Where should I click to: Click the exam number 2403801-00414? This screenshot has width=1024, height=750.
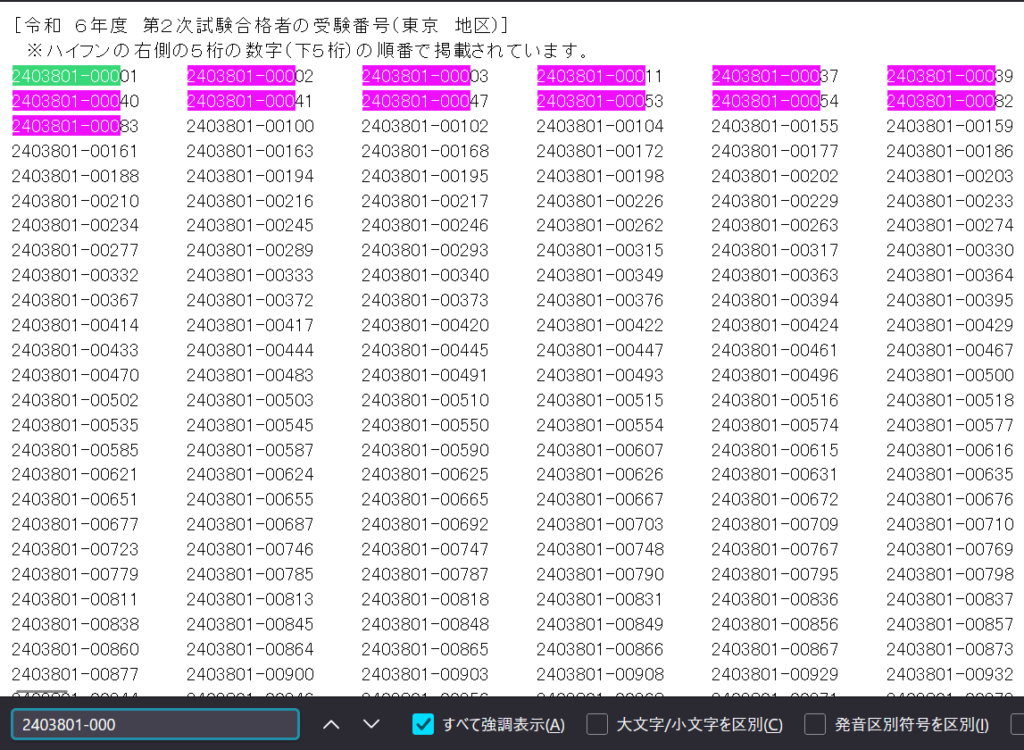(x=75, y=325)
